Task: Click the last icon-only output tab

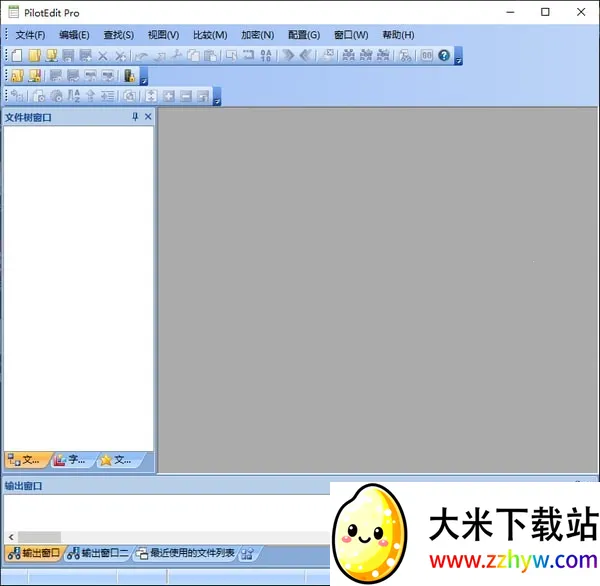Action: point(248,554)
